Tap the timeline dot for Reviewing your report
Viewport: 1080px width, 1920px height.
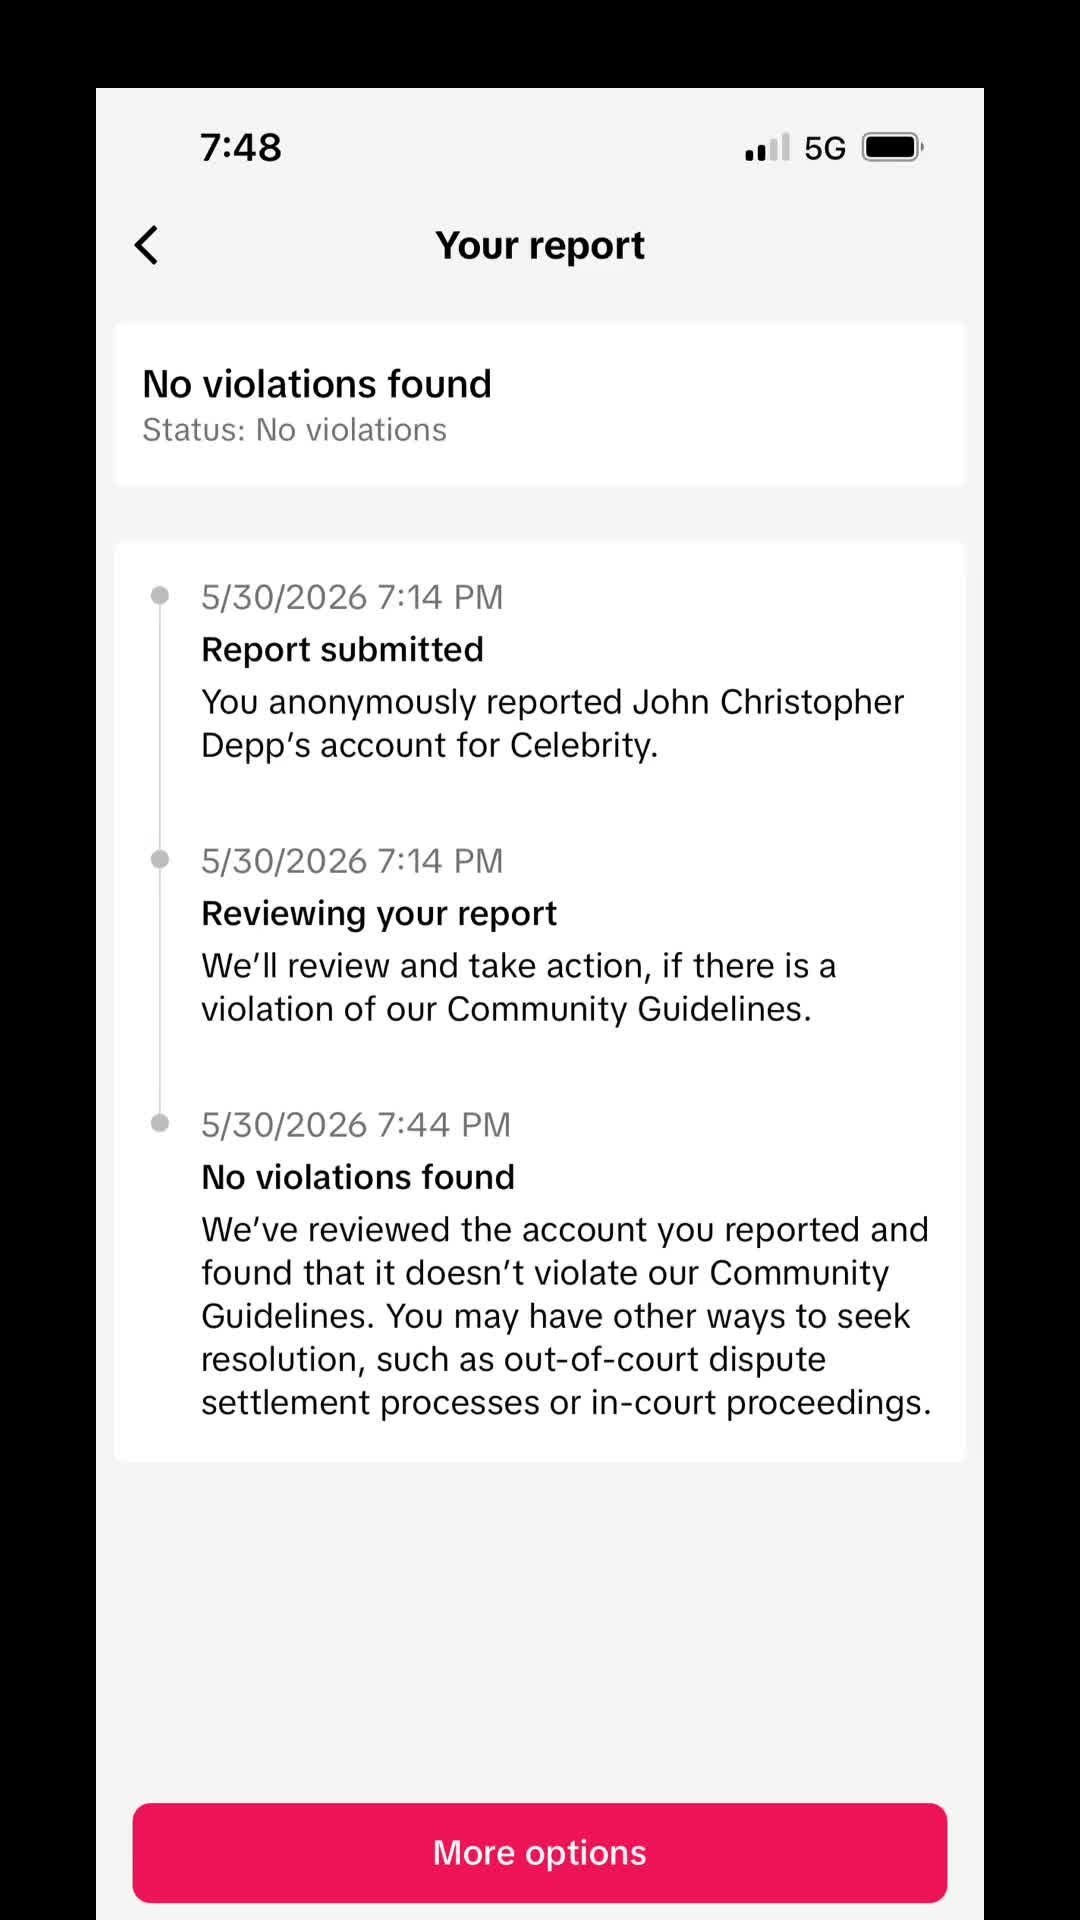coord(159,859)
